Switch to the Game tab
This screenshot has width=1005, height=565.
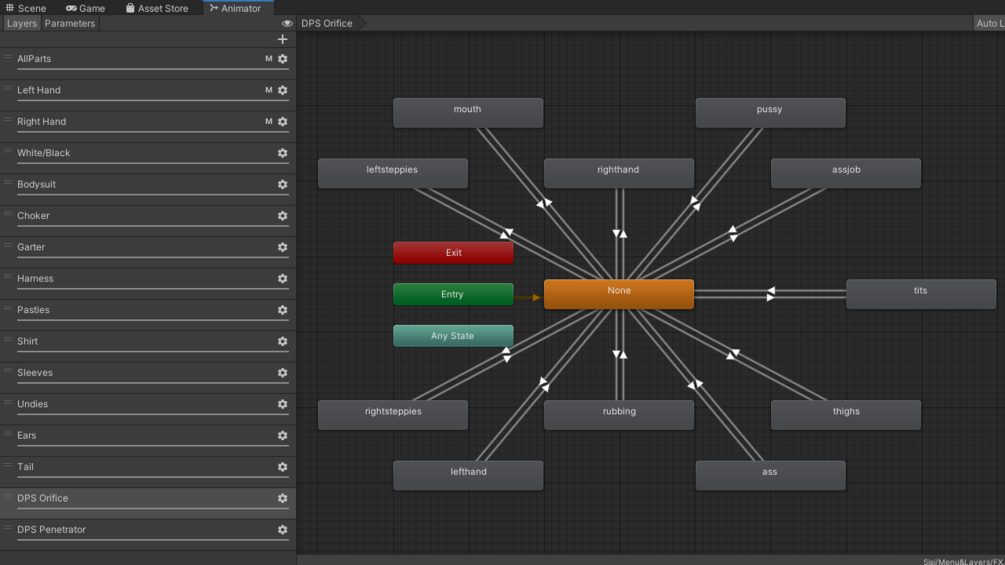click(85, 8)
